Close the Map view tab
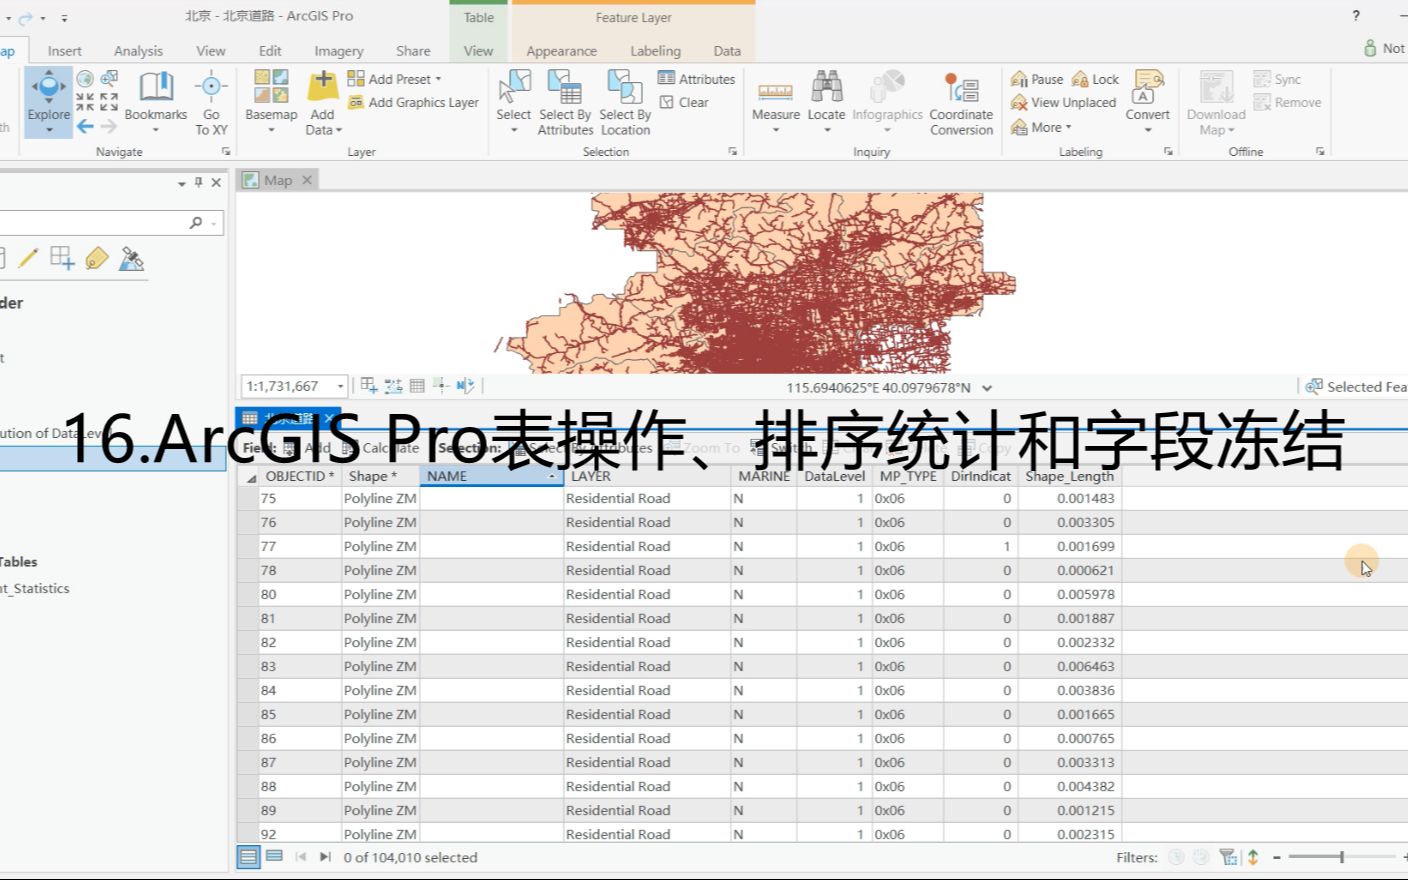Image resolution: width=1408 pixels, height=880 pixels. coord(307,180)
